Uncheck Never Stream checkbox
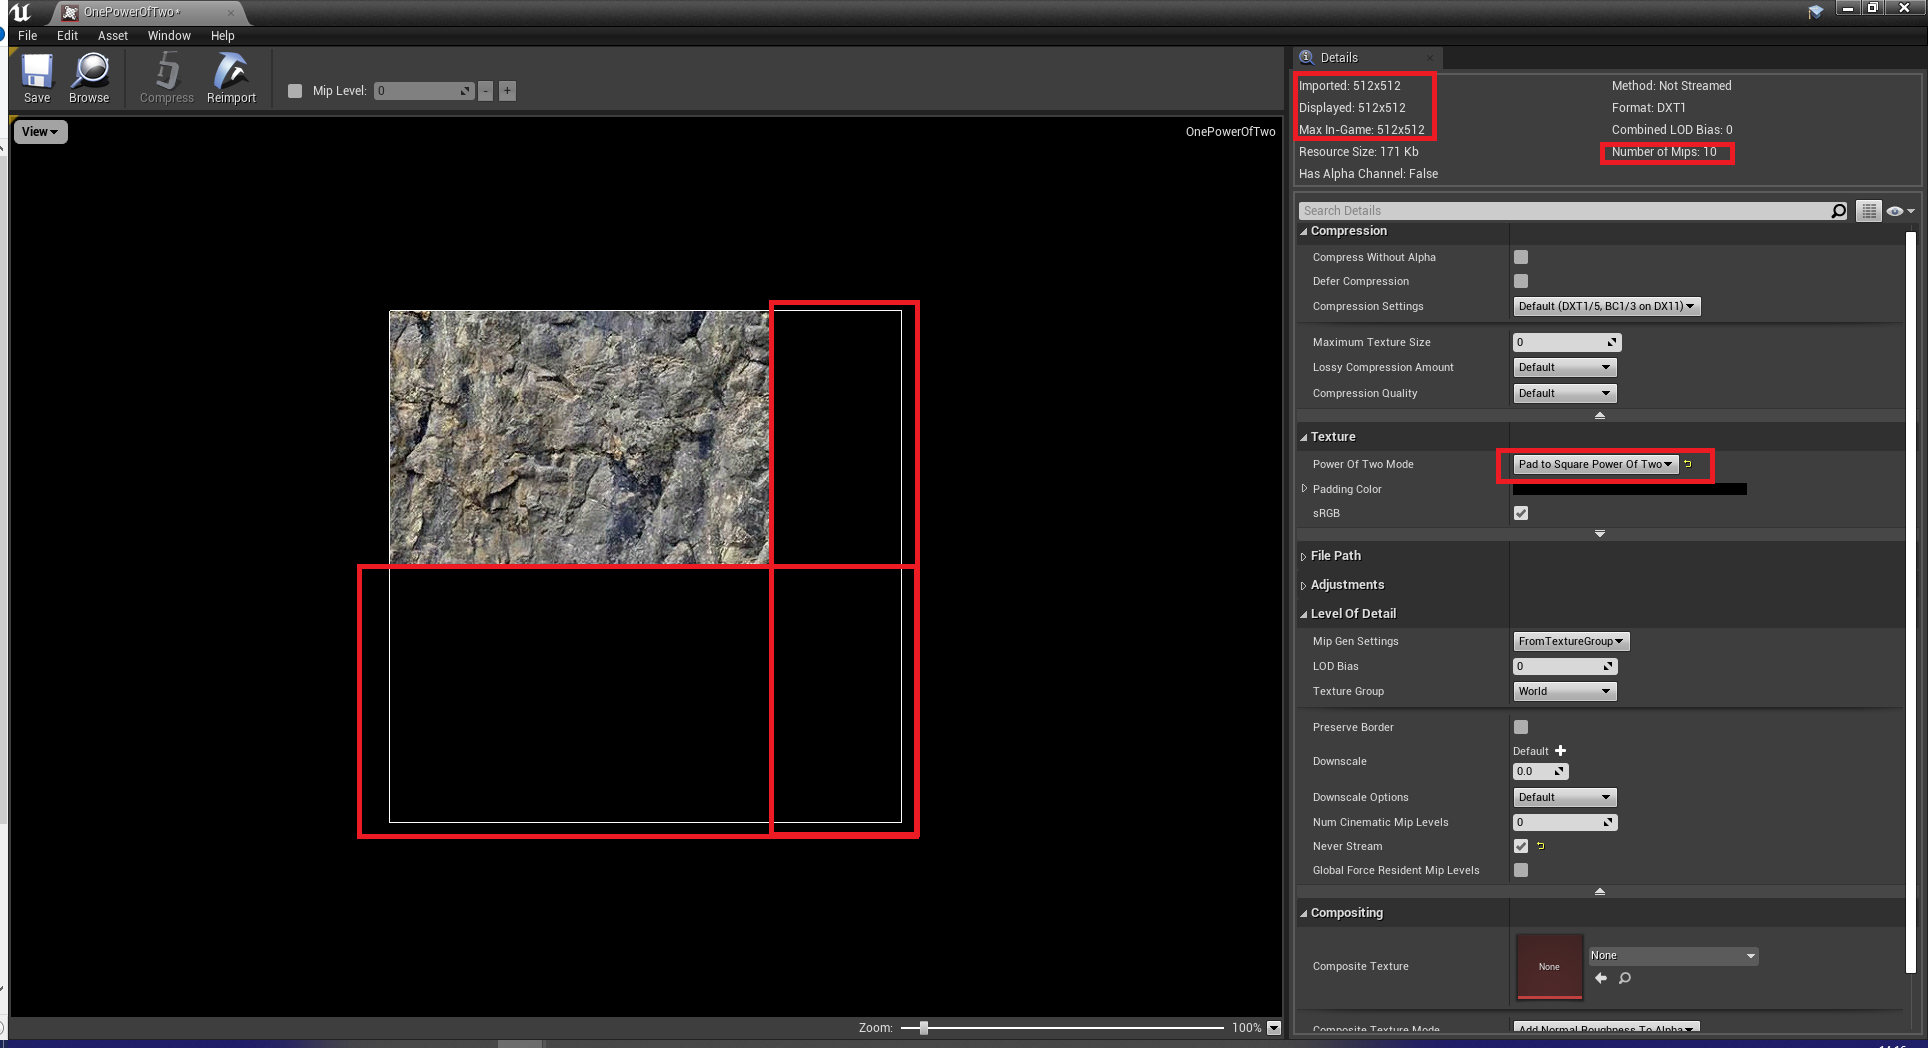This screenshot has height=1048, width=1928. pos(1521,846)
